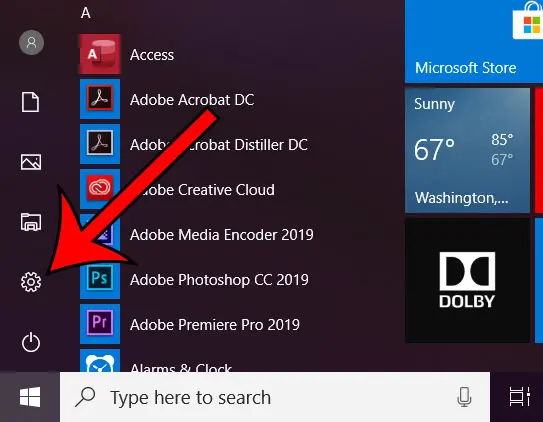Launch Adobe Acrobat Distiller DC
Image resolution: width=543 pixels, height=422 pixels.
pyautogui.click(x=219, y=145)
